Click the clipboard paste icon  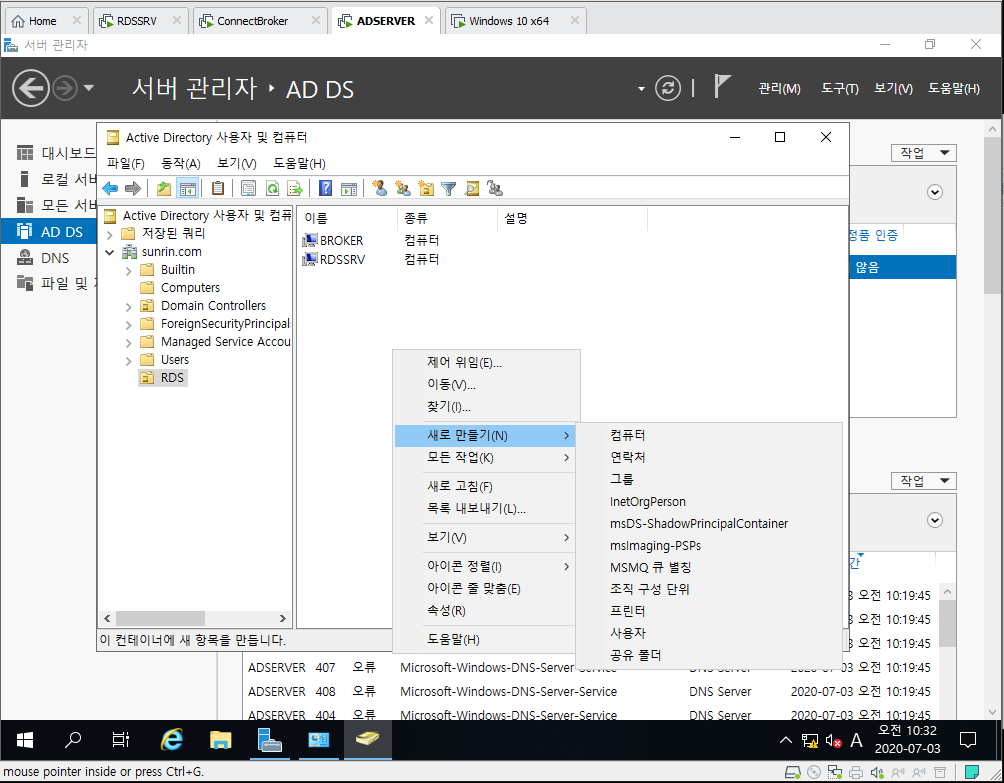pyautogui.click(x=218, y=188)
